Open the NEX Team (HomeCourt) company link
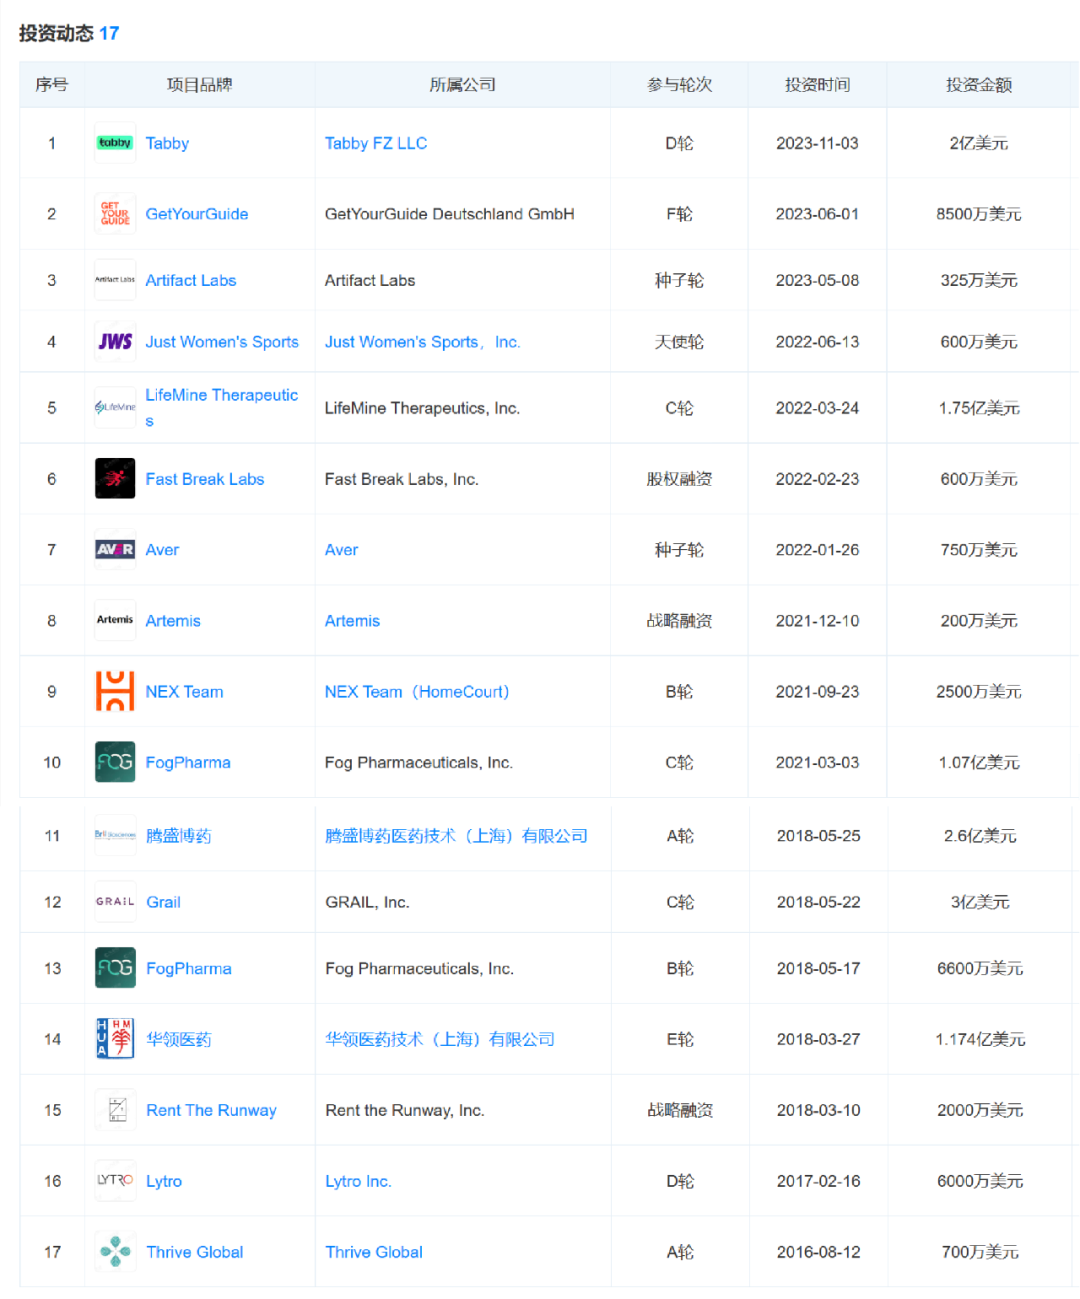This screenshot has height=1299, width=1080. [417, 692]
